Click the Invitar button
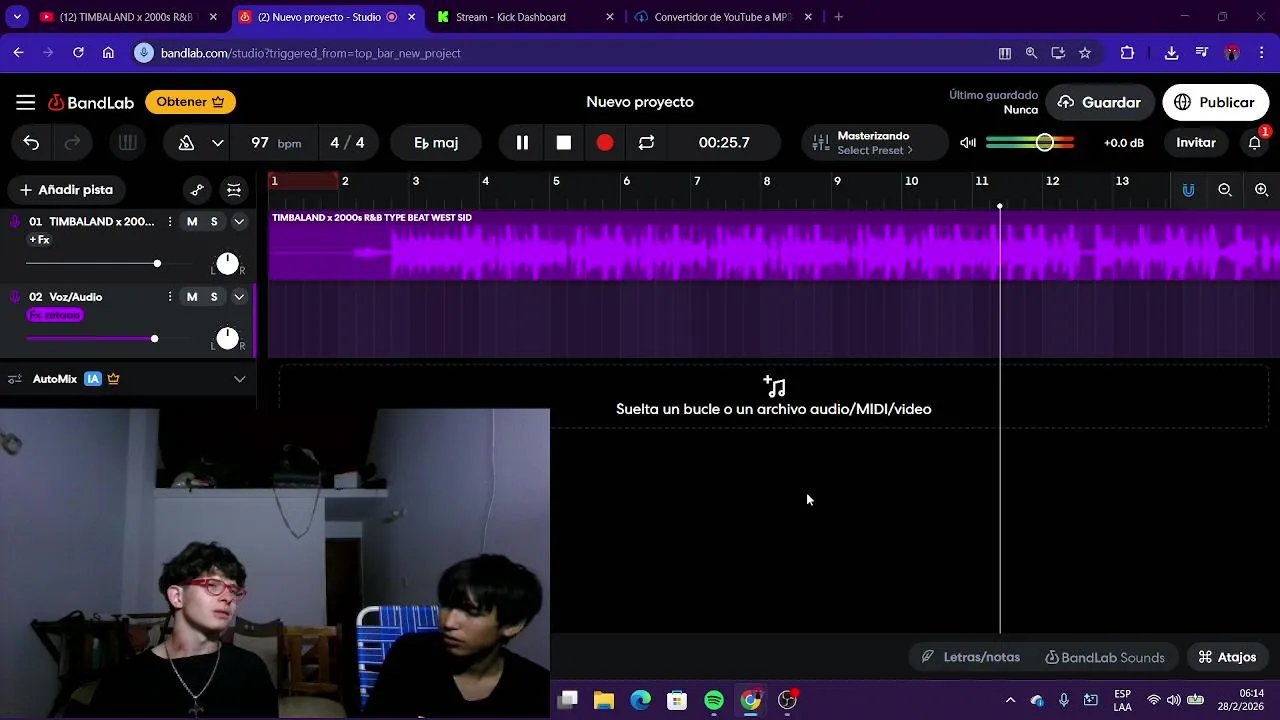1280x720 pixels. click(x=1196, y=143)
